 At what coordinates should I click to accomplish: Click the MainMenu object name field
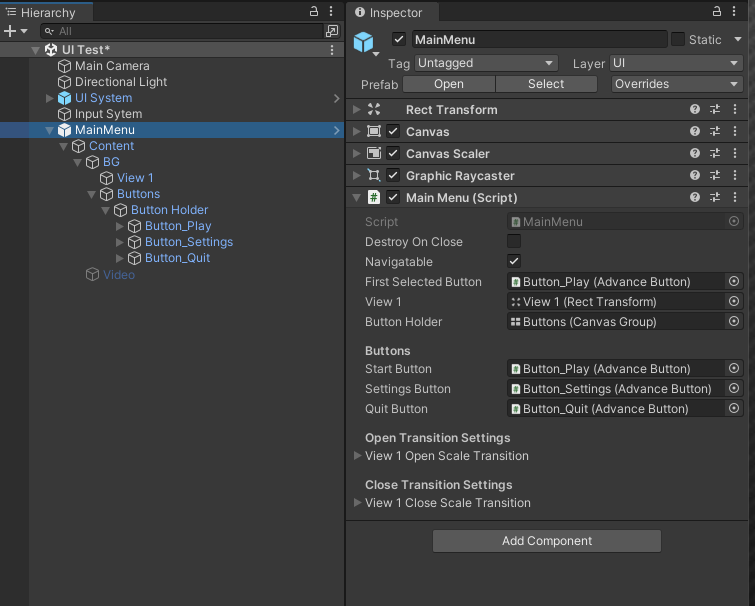(538, 40)
